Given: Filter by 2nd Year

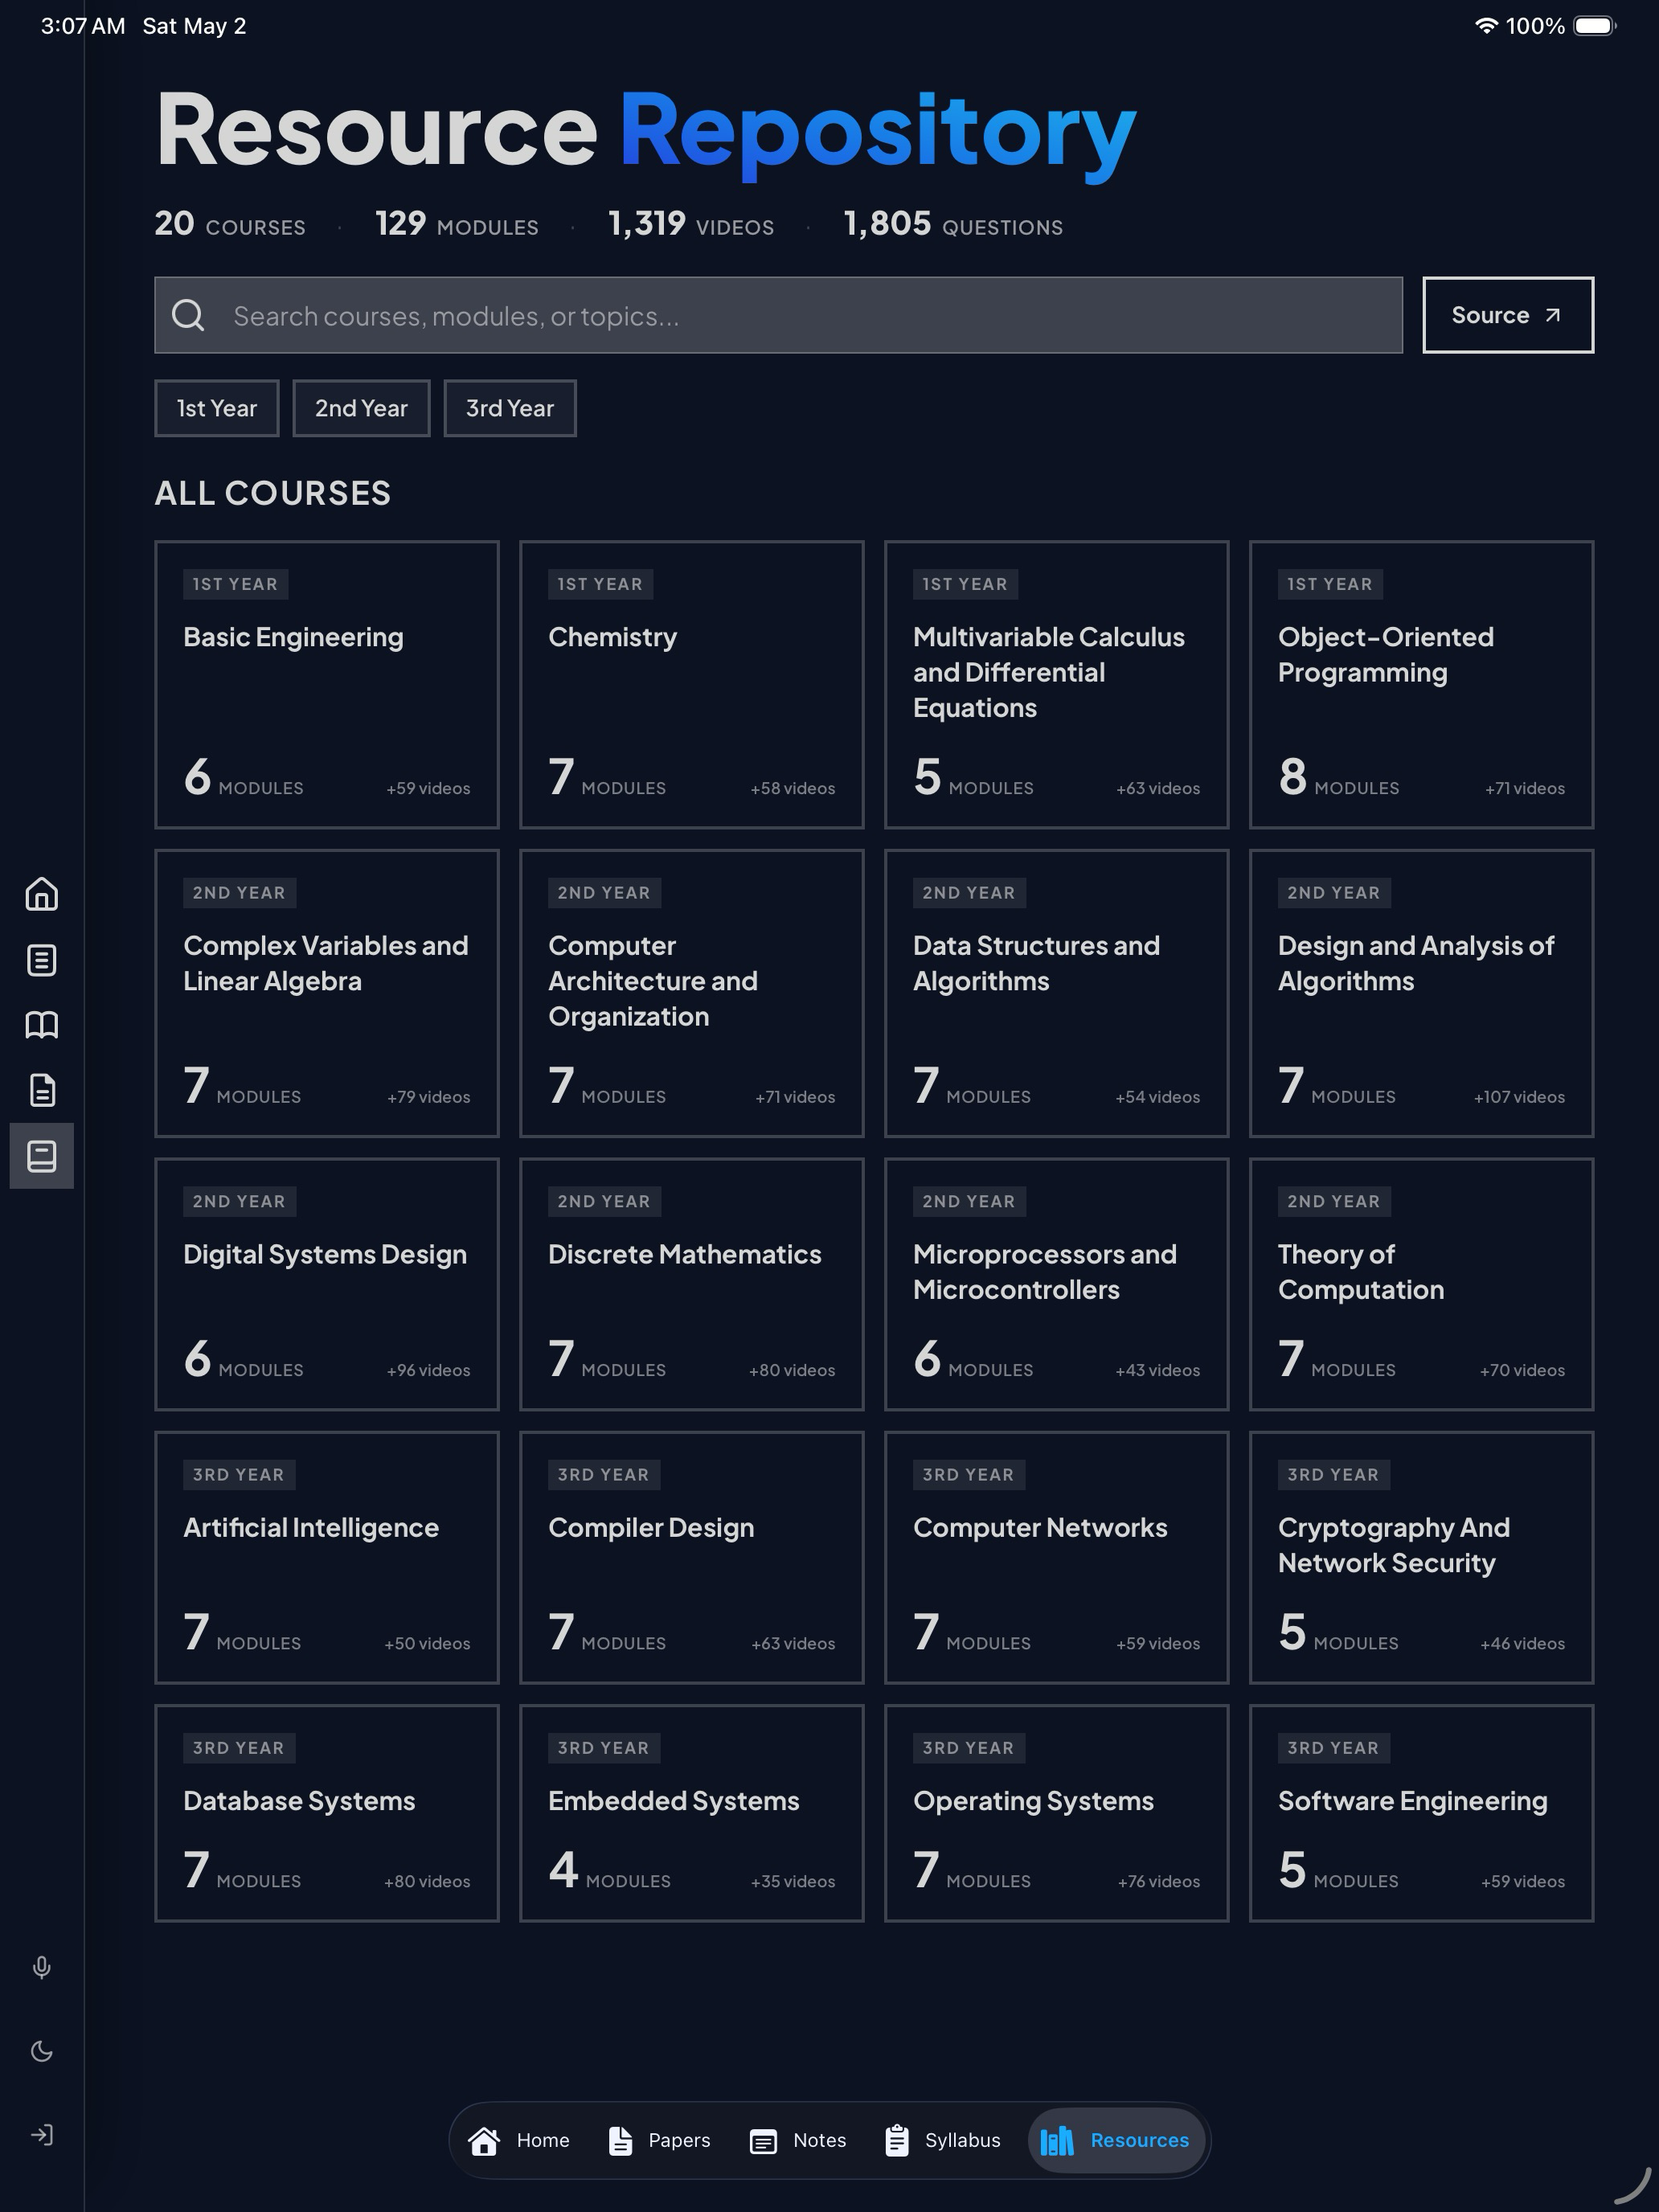Looking at the screenshot, I should pyautogui.click(x=361, y=408).
